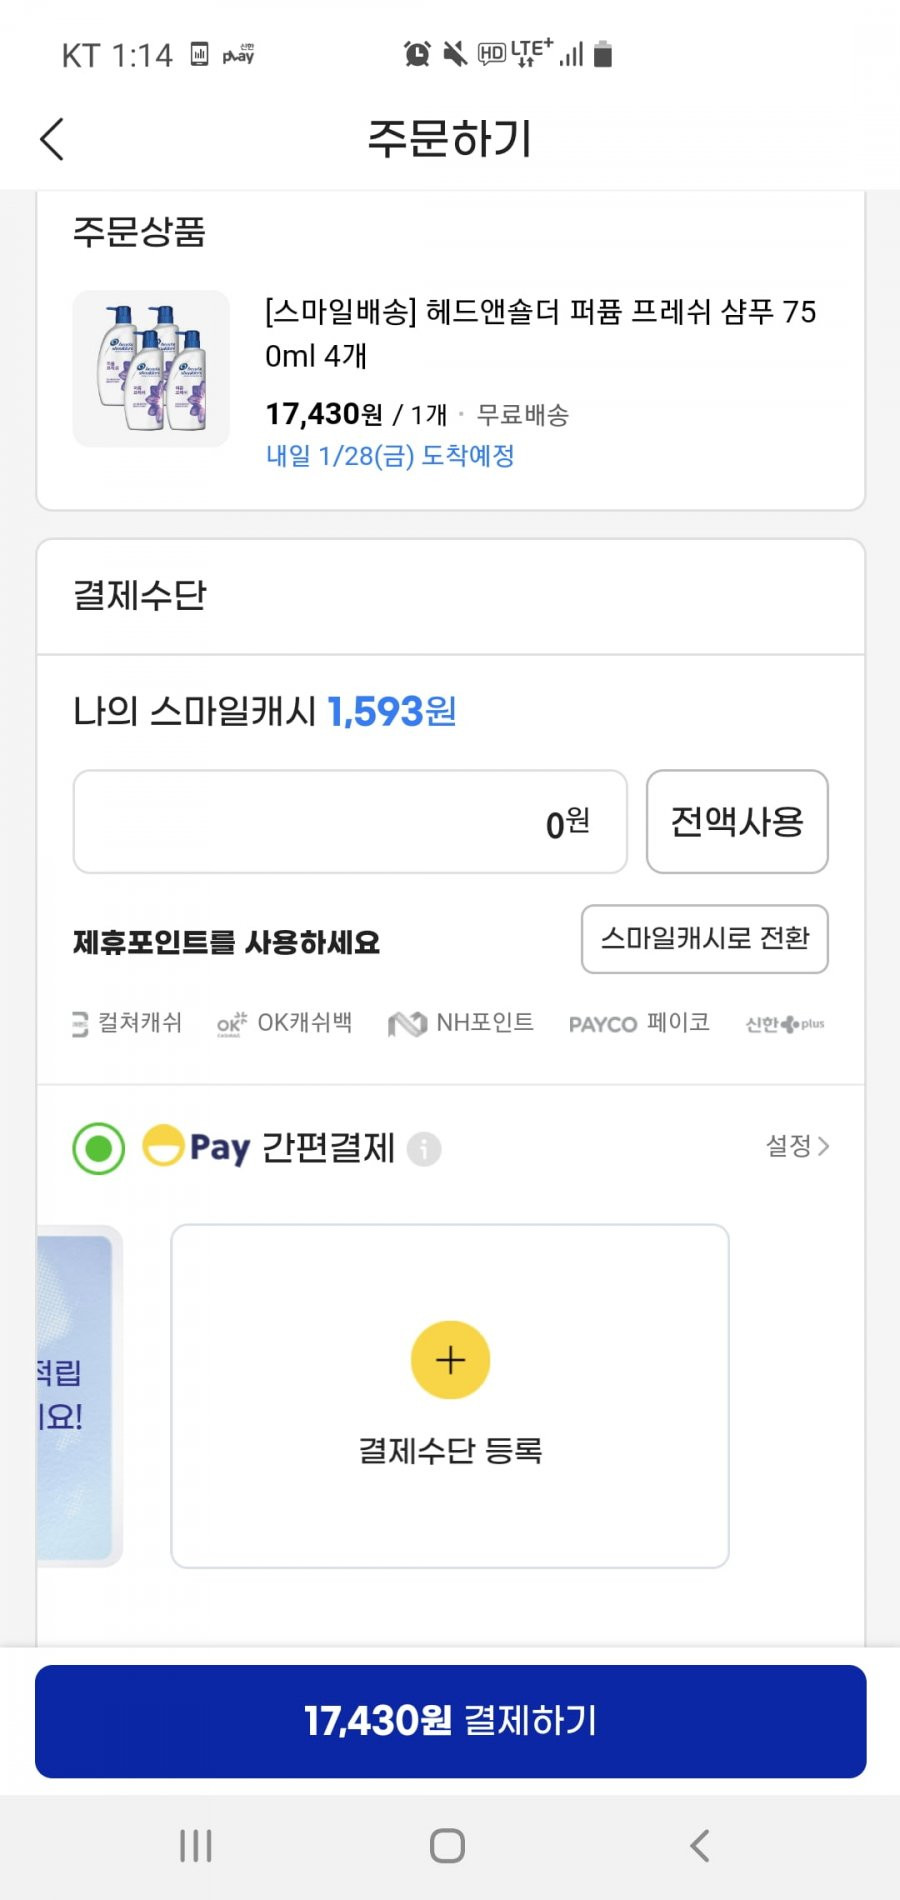Viewport: 900px width, 1900px height.
Task: Choose the PAYCO 페이코 option
Action: click(639, 1023)
